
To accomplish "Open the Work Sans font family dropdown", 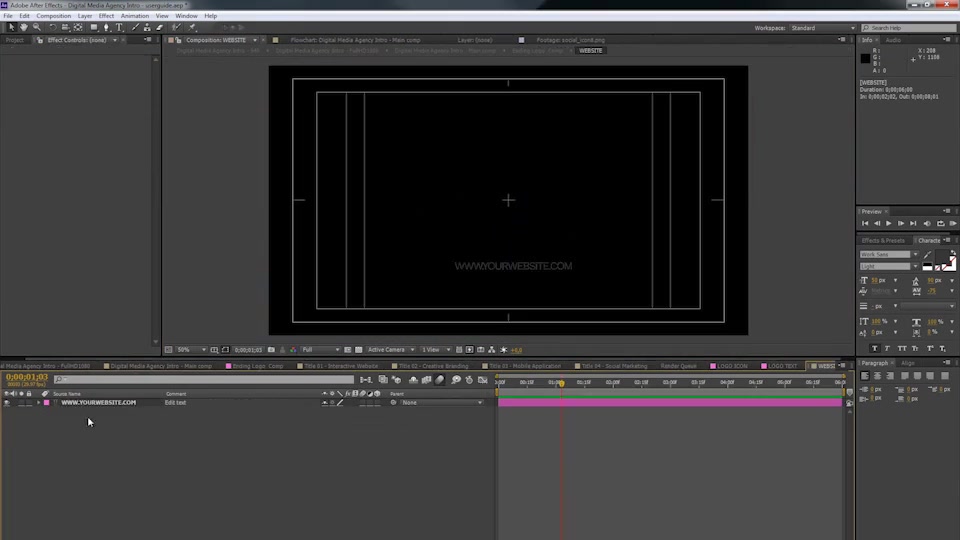I will (x=889, y=255).
